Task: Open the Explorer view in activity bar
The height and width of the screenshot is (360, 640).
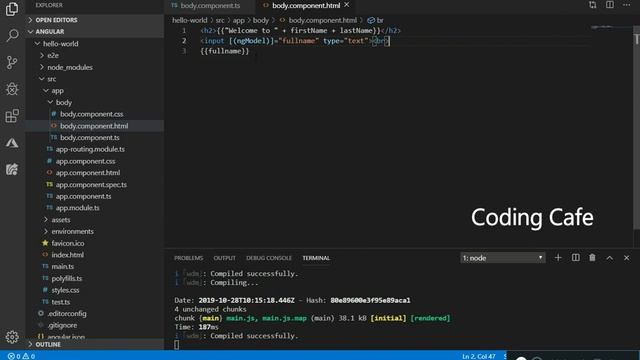Action: (12, 9)
